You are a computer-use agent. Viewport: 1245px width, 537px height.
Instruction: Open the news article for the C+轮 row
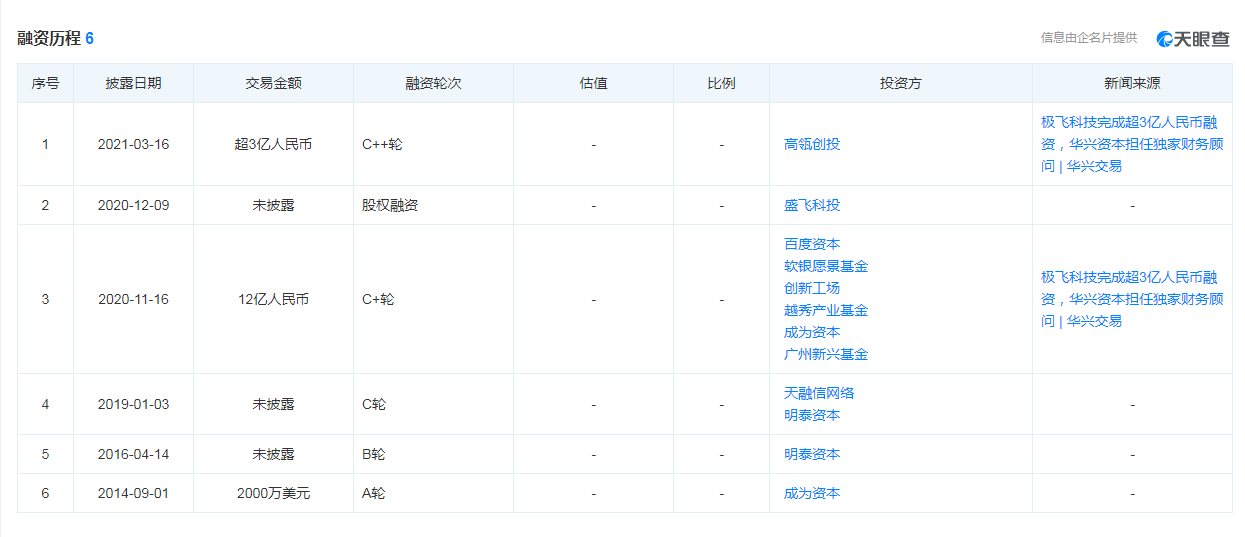tap(1131, 299)
